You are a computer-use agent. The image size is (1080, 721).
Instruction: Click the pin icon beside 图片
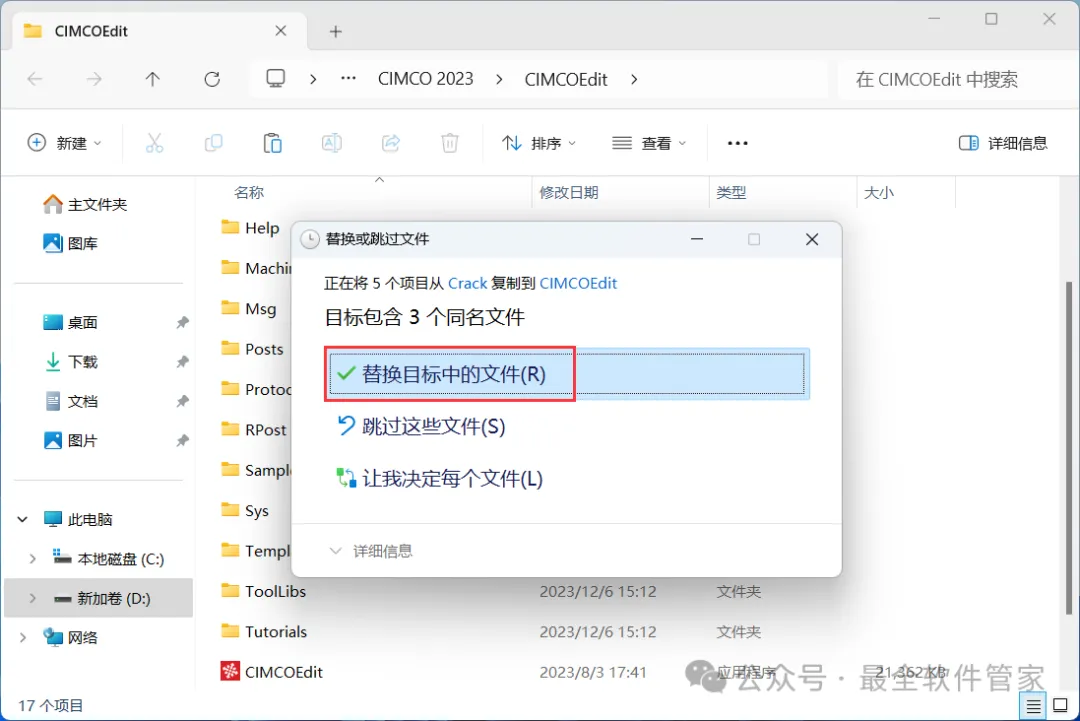tap(183, 441)
